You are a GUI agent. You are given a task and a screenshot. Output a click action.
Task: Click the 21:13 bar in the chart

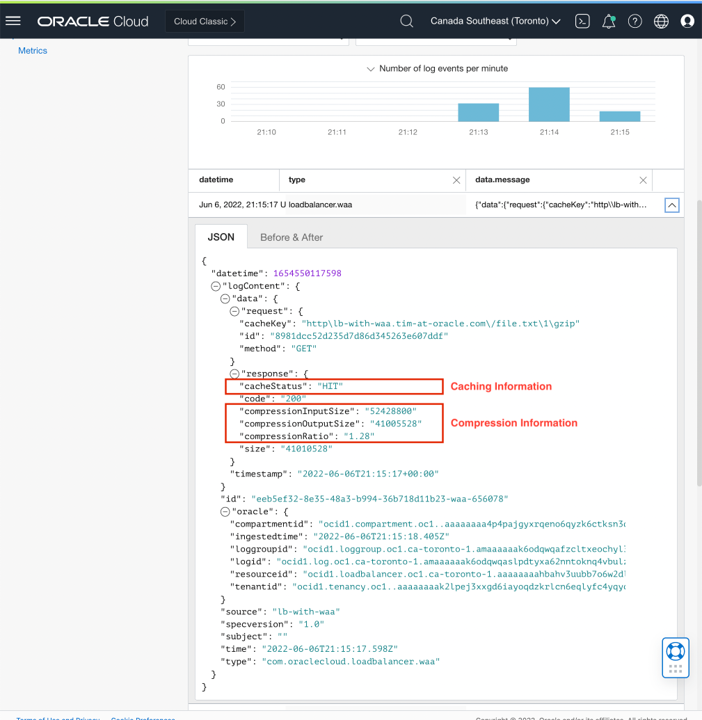pos(478,112)
